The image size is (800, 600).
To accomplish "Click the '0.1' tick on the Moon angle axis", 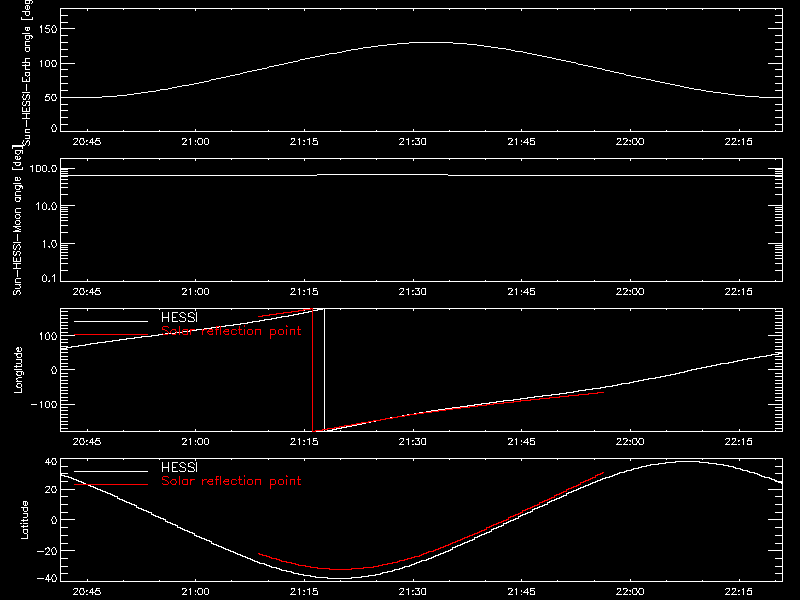I will 49,278.
